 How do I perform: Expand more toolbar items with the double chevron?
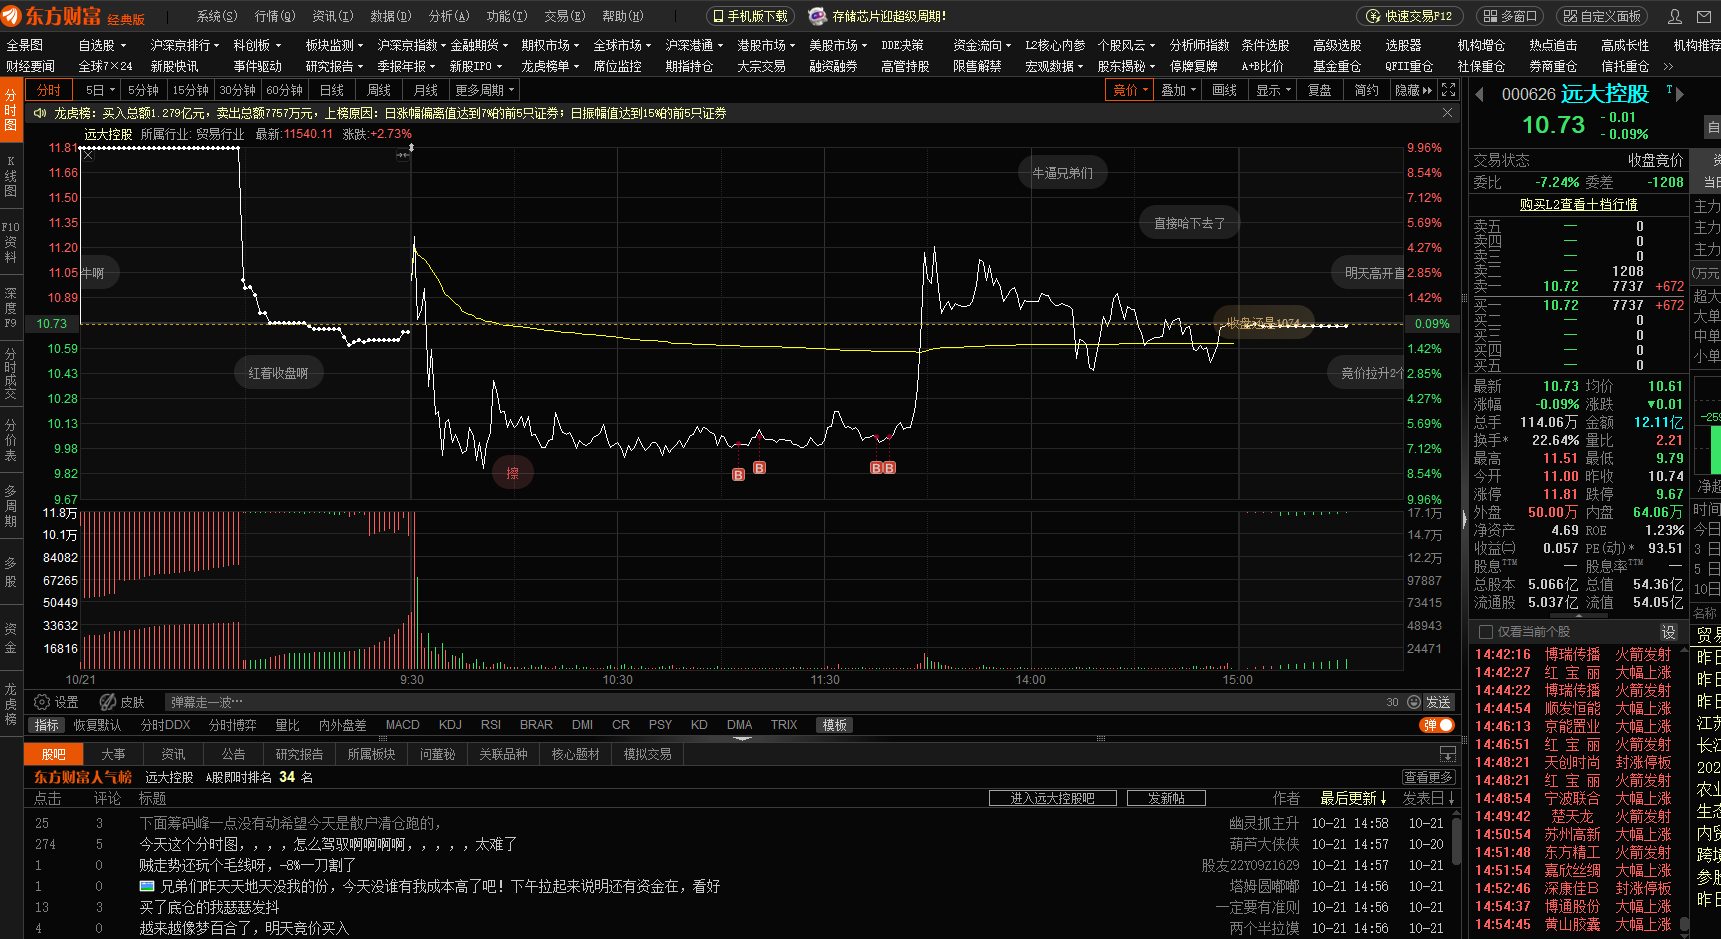(x=1668, y=67)
